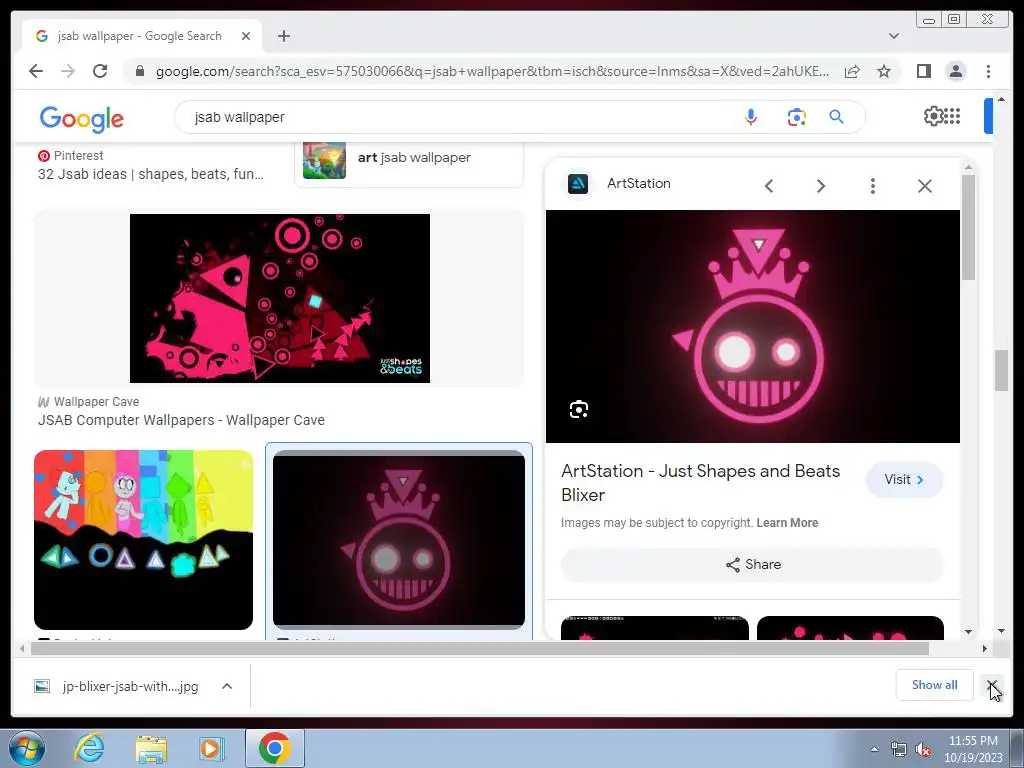Open more options in ArtStation preview
This screenshot has width=1024, height=768.
point(872,186)
